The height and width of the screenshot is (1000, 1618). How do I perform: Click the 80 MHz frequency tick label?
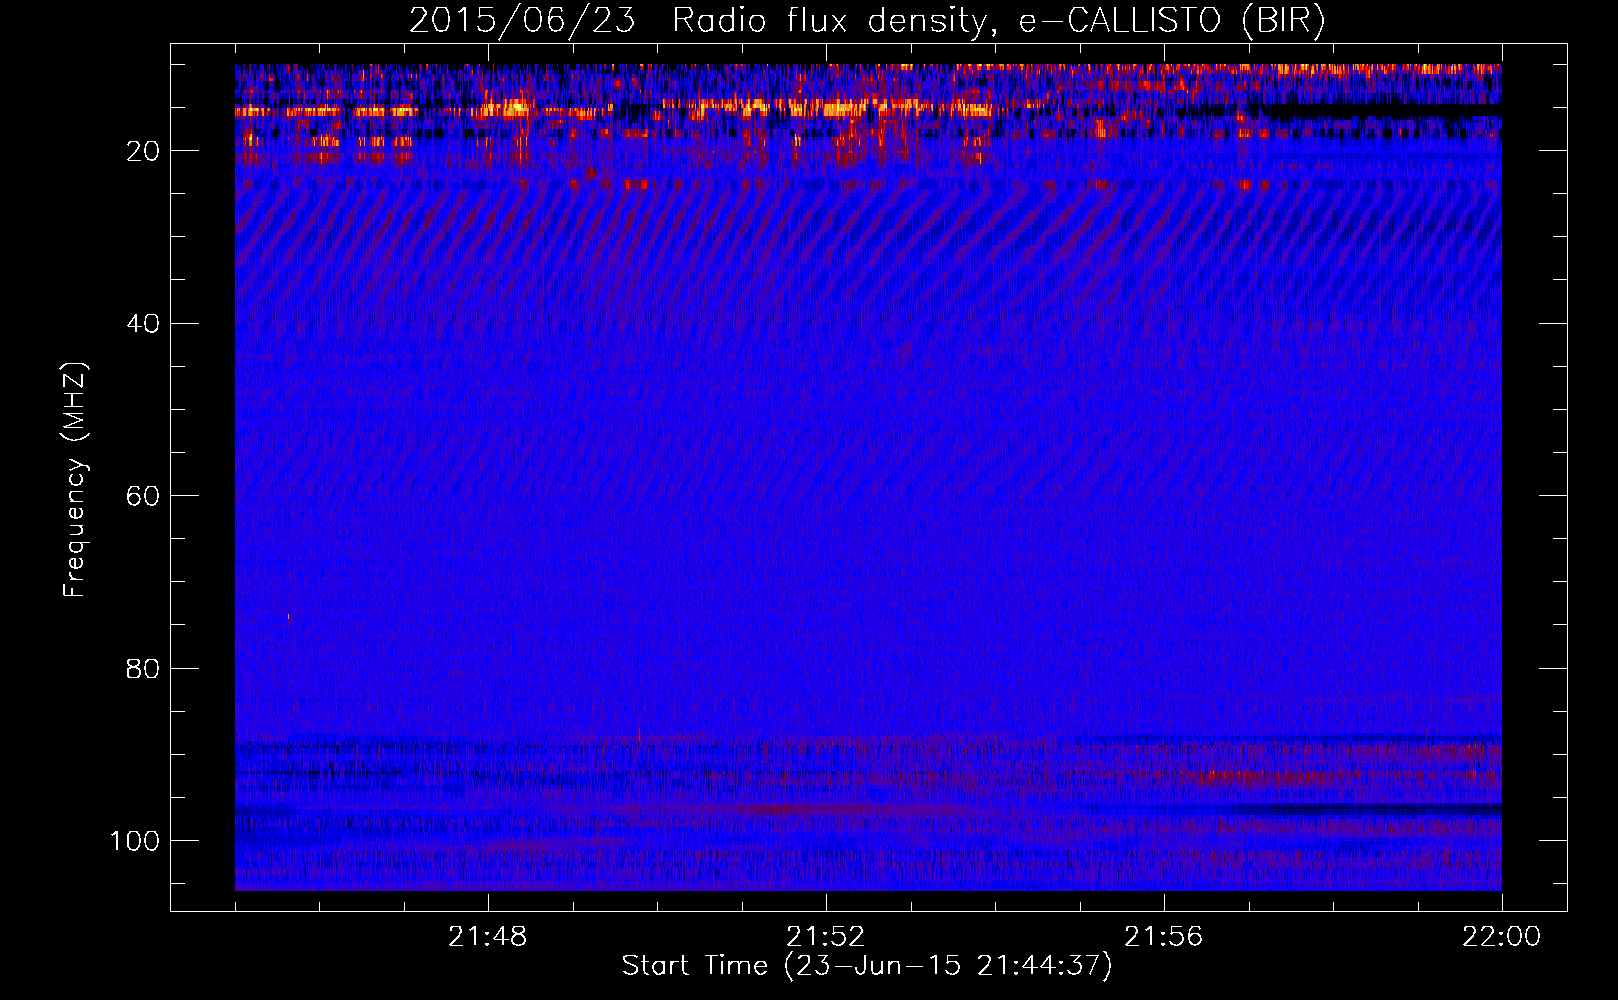[x=144, y=668]
